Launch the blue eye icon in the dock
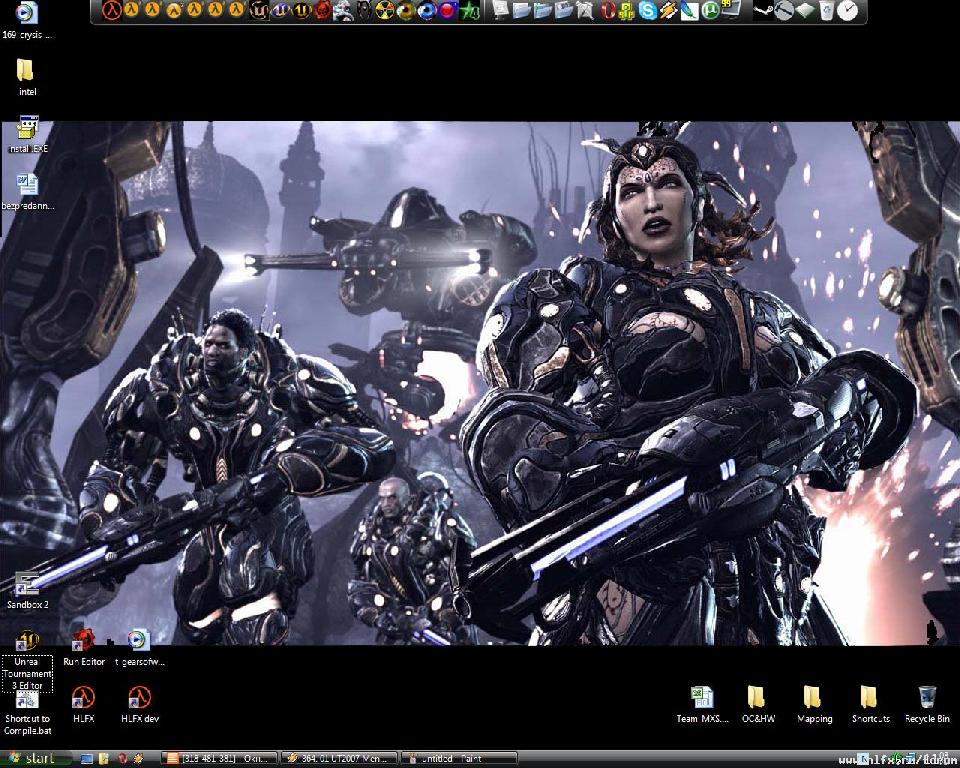 click(x=427, y=10)
